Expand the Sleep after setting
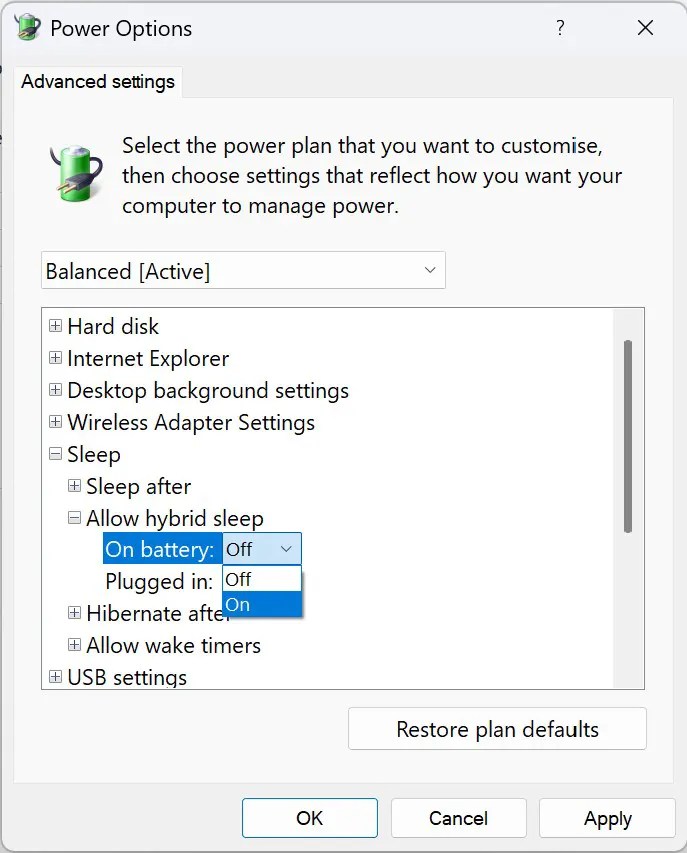687x853 pixels. [74, 486]
